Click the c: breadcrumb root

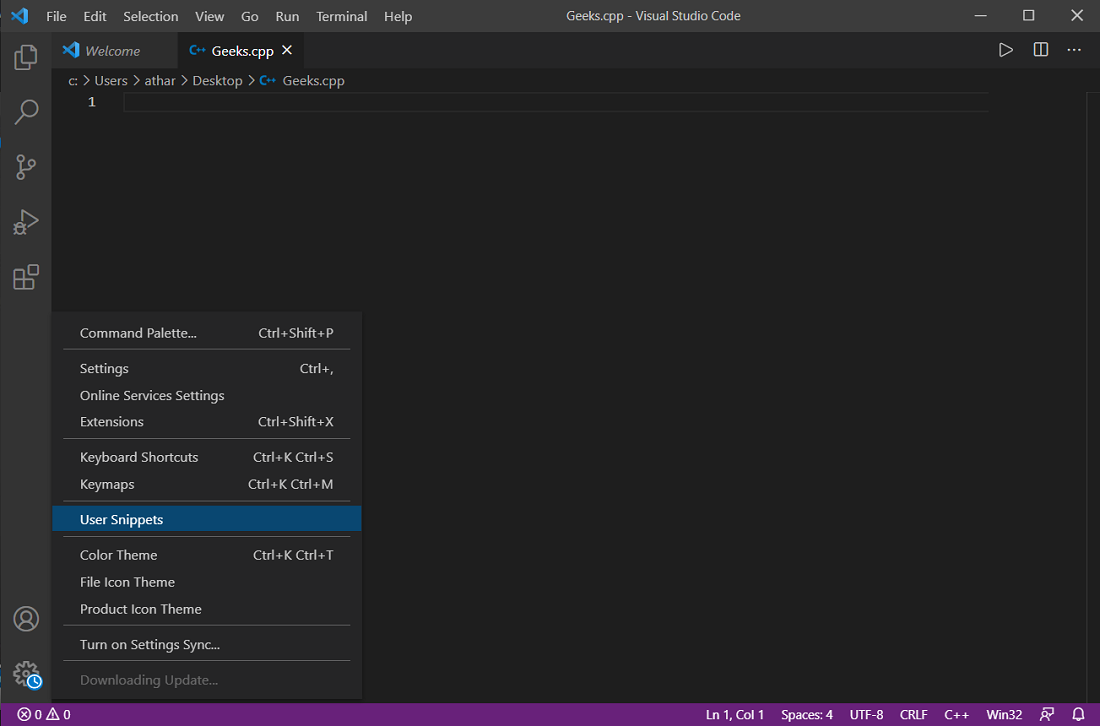(x=73, y=81)
